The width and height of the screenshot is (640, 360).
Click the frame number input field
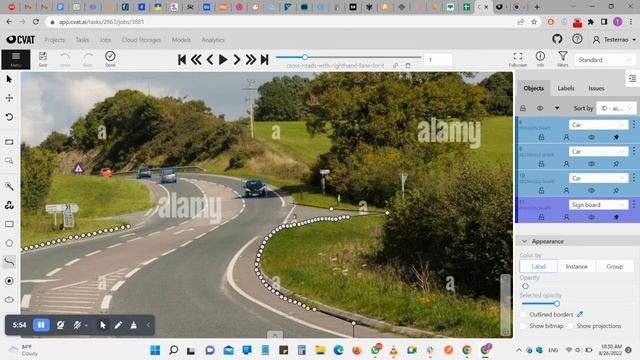[x=438, y=60]
